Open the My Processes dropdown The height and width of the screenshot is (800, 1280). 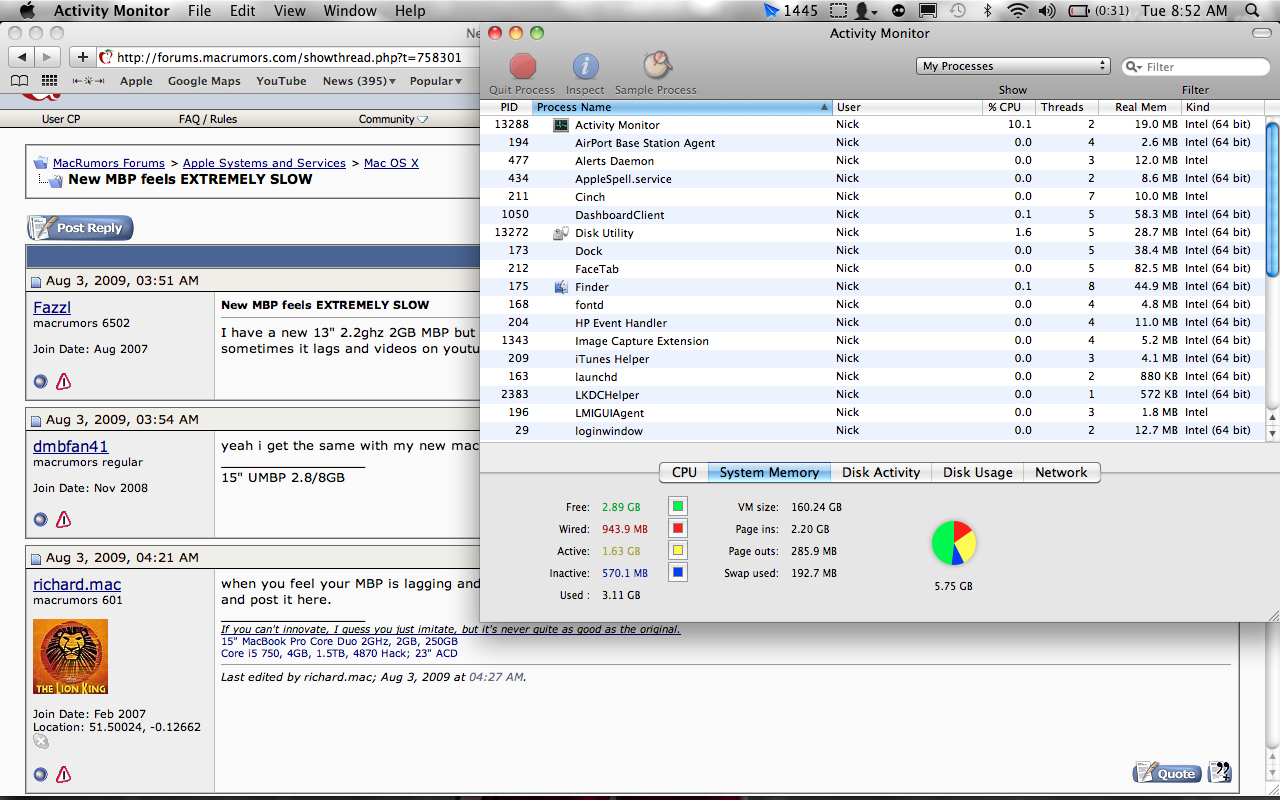point(1013,66)
